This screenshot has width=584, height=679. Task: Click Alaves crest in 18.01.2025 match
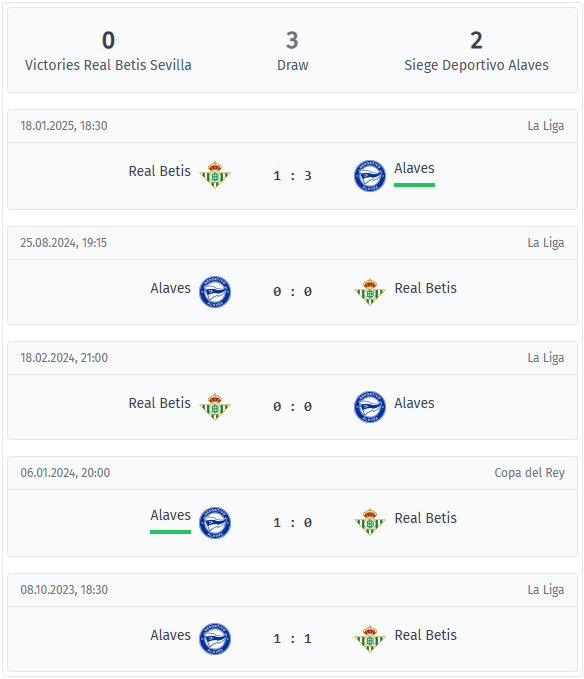(370, 176)
